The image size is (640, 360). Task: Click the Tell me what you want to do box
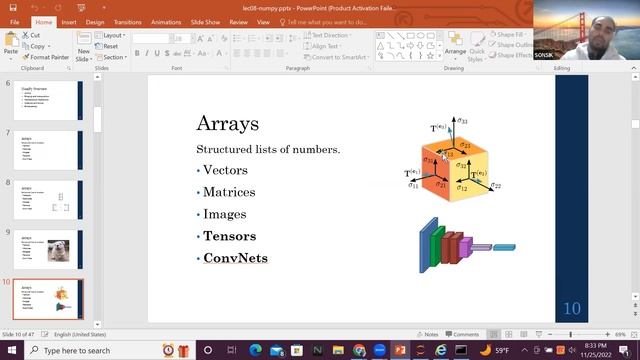[323, 22]
